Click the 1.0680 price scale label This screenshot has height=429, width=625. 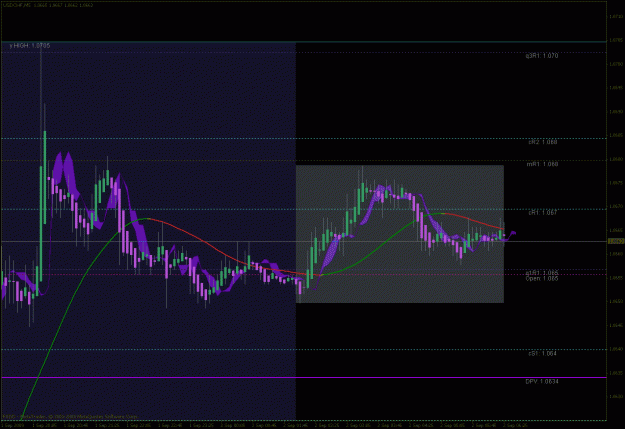(x=616, y=159)
